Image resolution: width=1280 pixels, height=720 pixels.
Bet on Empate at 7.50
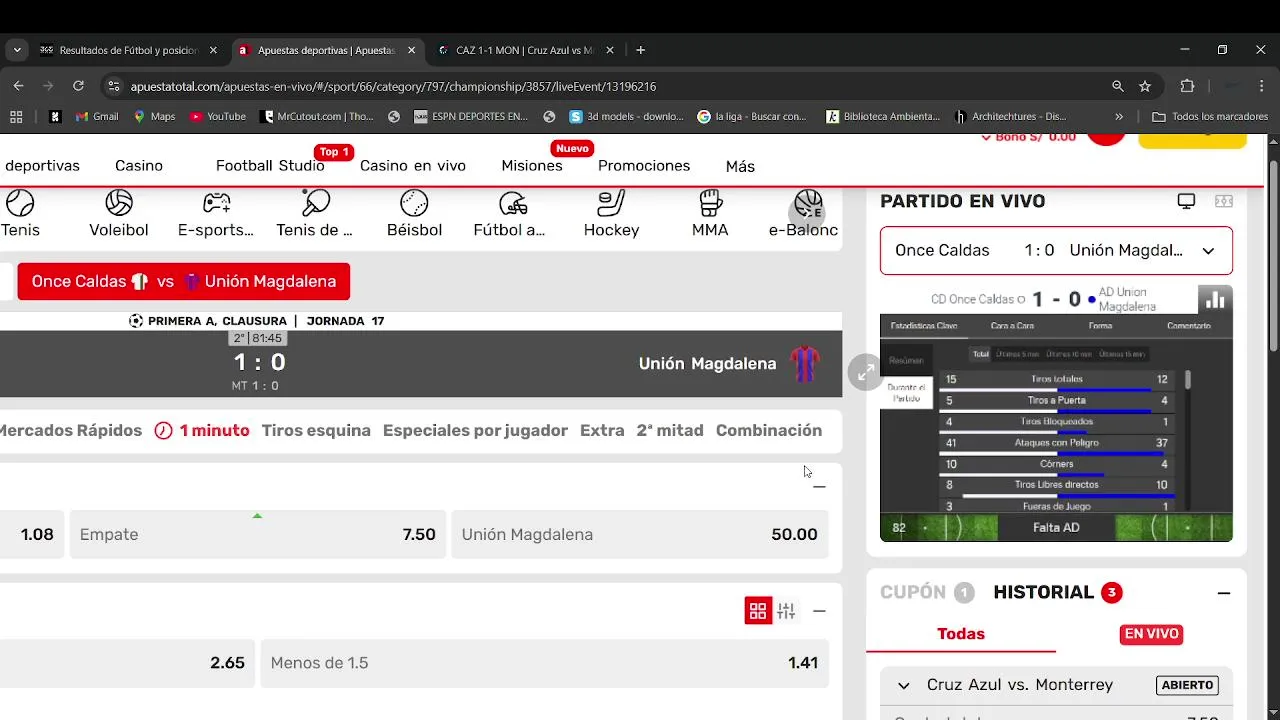point(258,535)
